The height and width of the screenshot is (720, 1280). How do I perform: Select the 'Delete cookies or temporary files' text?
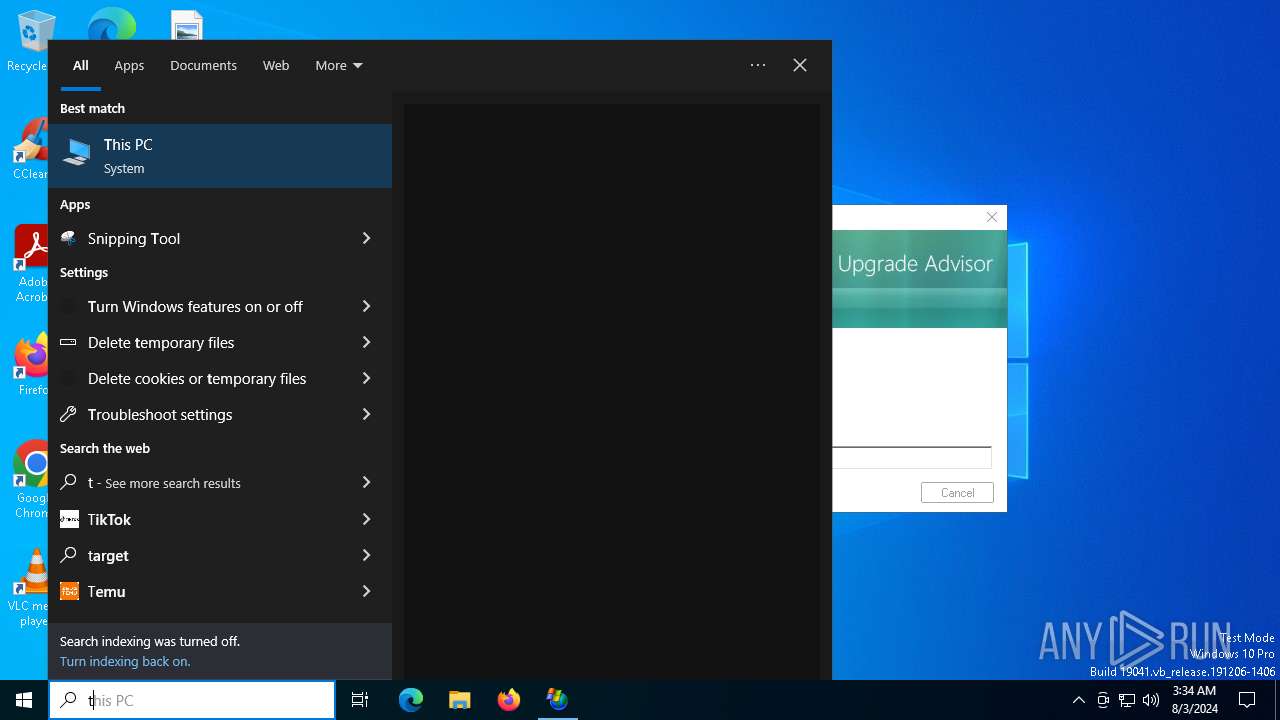(197, 378)
